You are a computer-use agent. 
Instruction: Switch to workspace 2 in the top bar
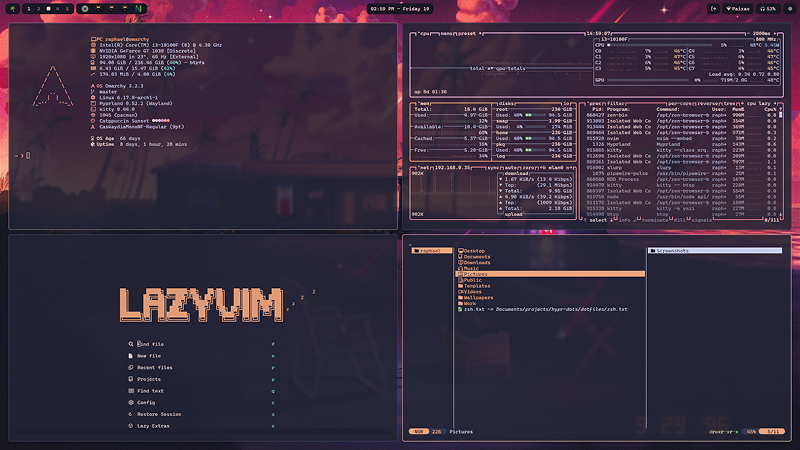38,9
